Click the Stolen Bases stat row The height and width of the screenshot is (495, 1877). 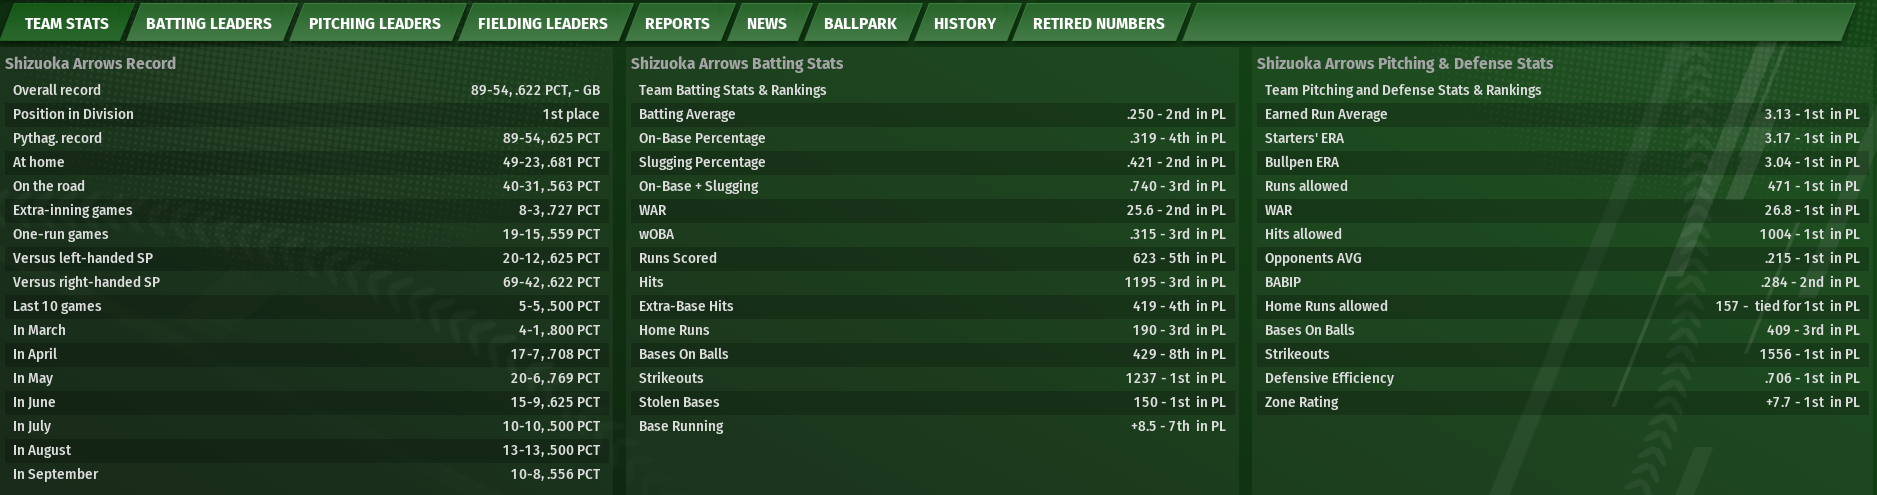931,402
